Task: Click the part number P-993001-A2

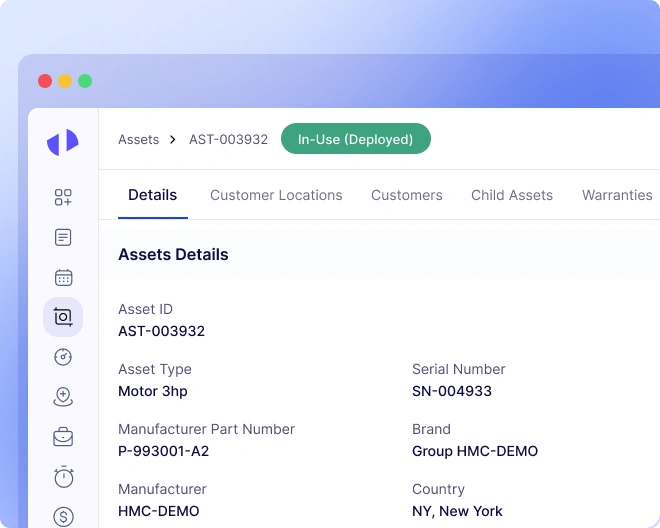Action: click(164, 451)
